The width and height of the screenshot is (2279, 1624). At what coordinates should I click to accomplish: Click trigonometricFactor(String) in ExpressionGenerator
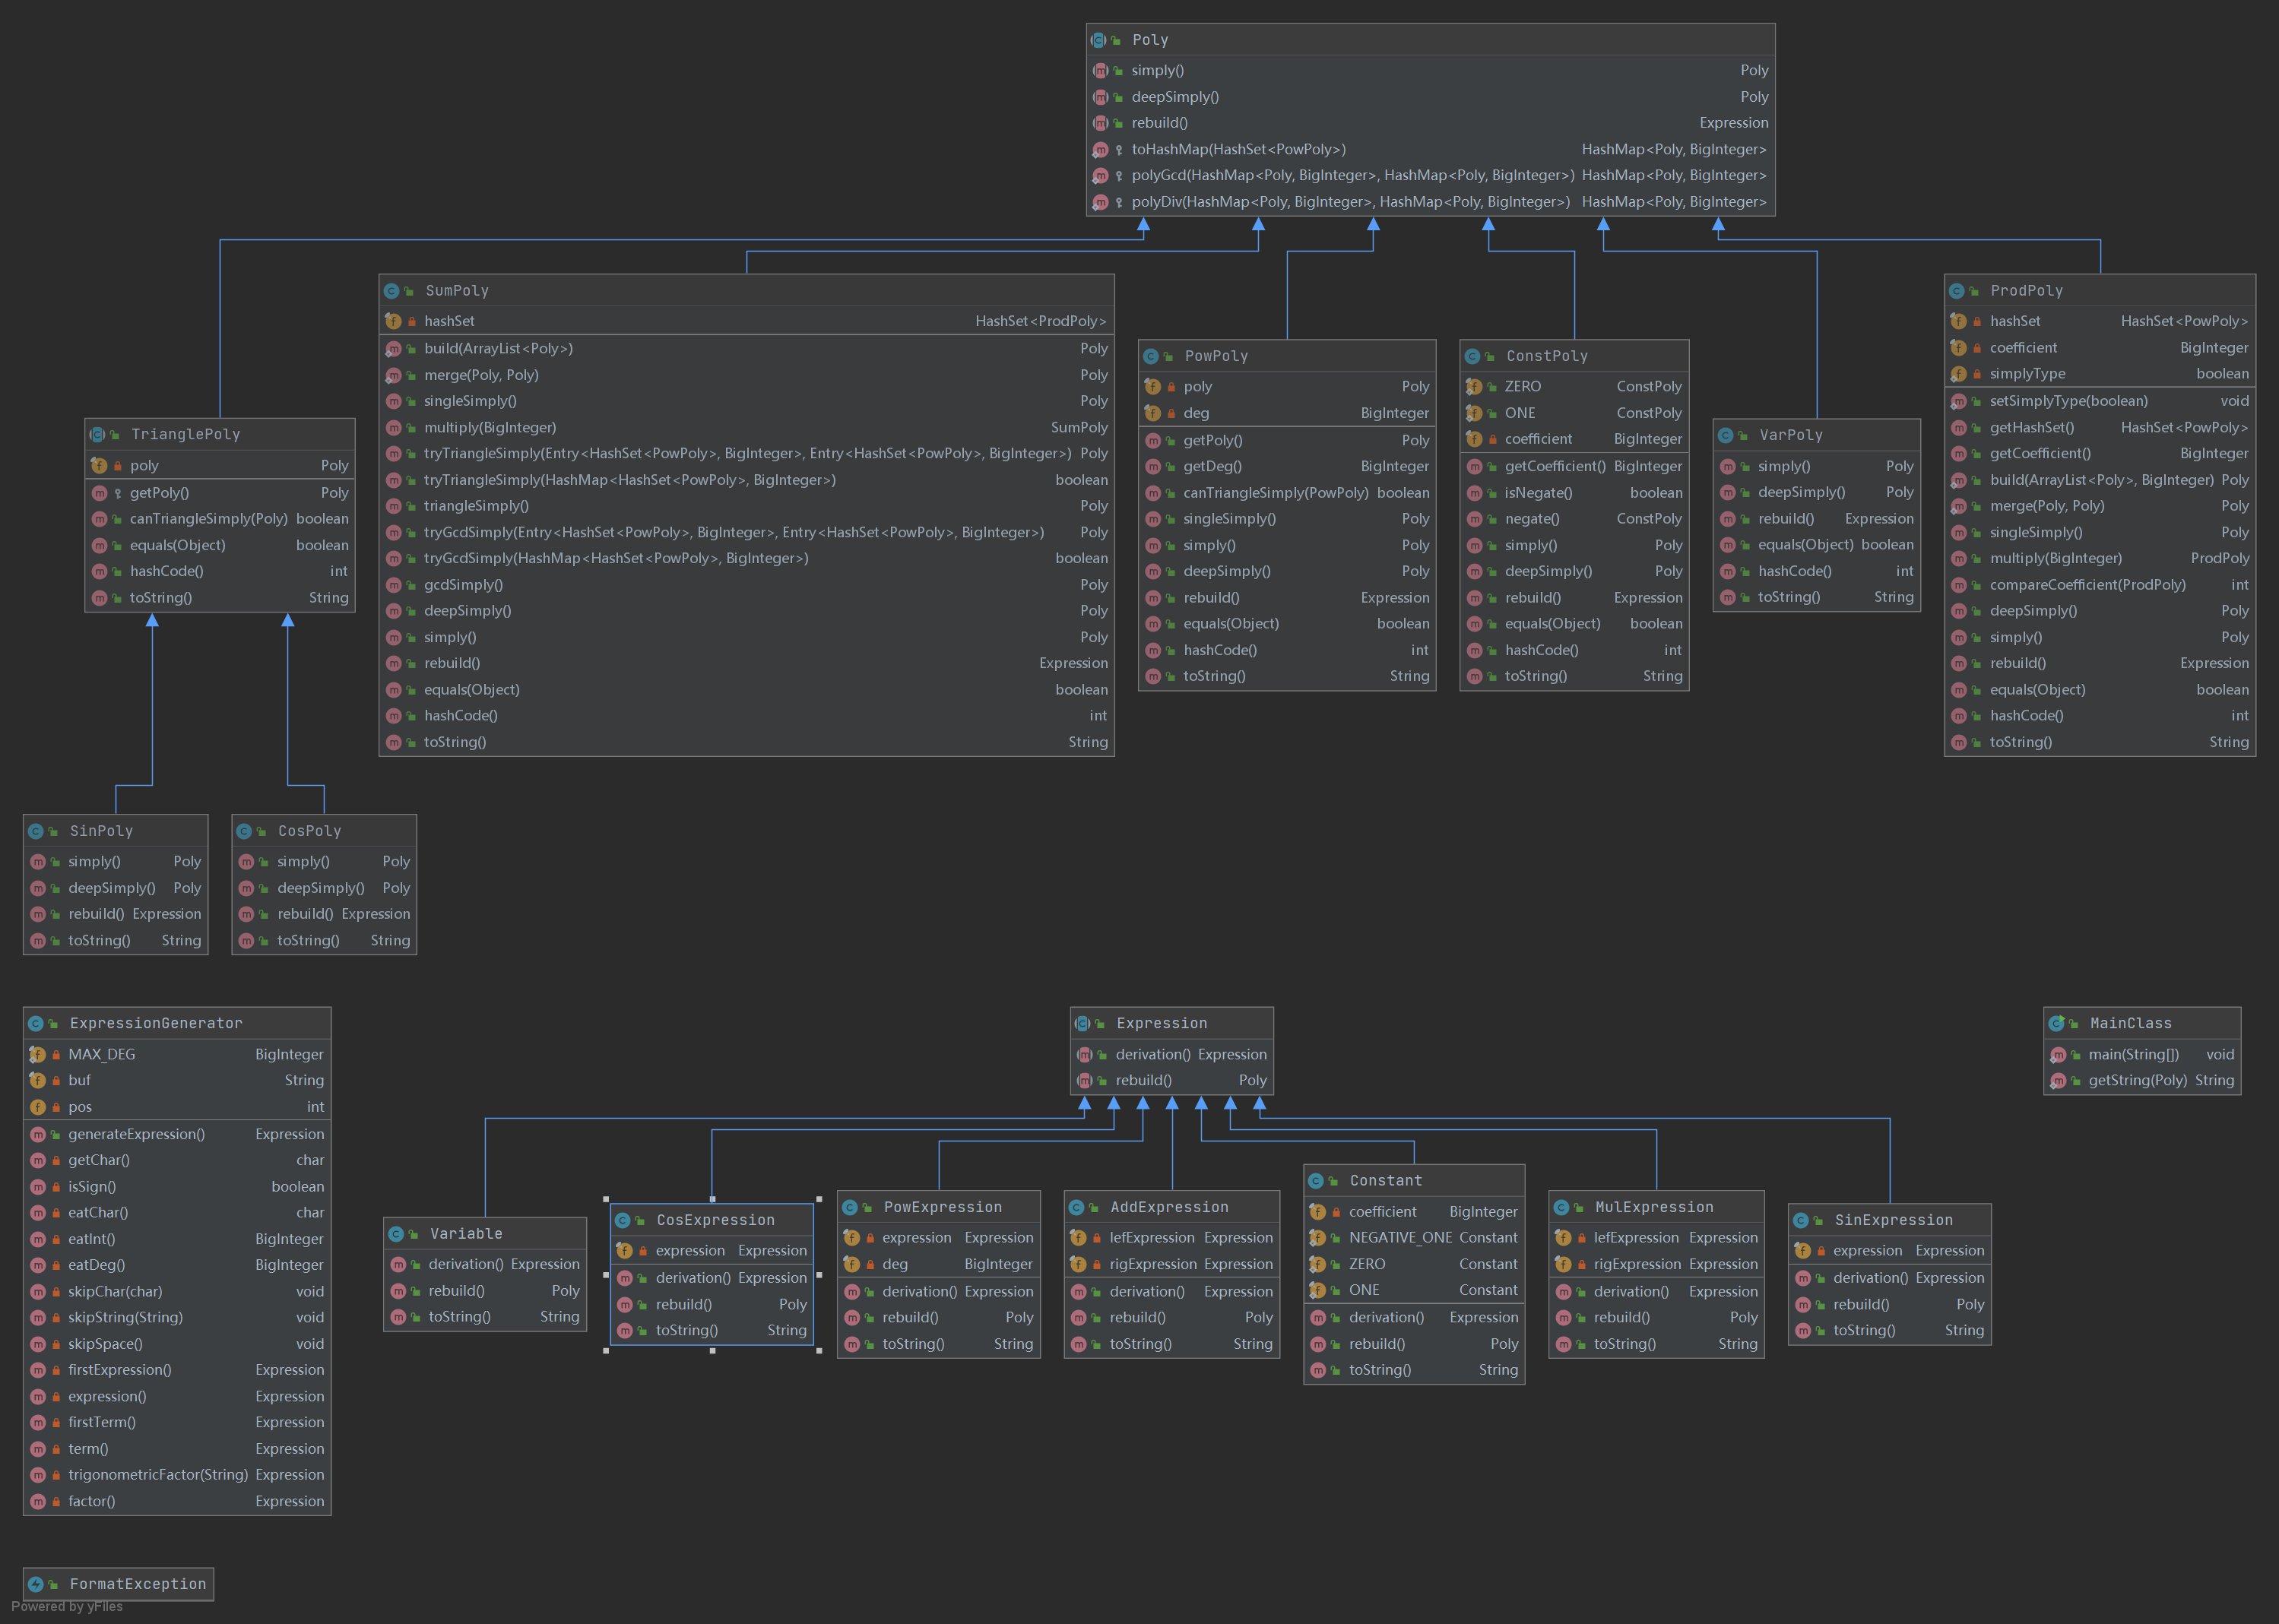pos(158,1475)
